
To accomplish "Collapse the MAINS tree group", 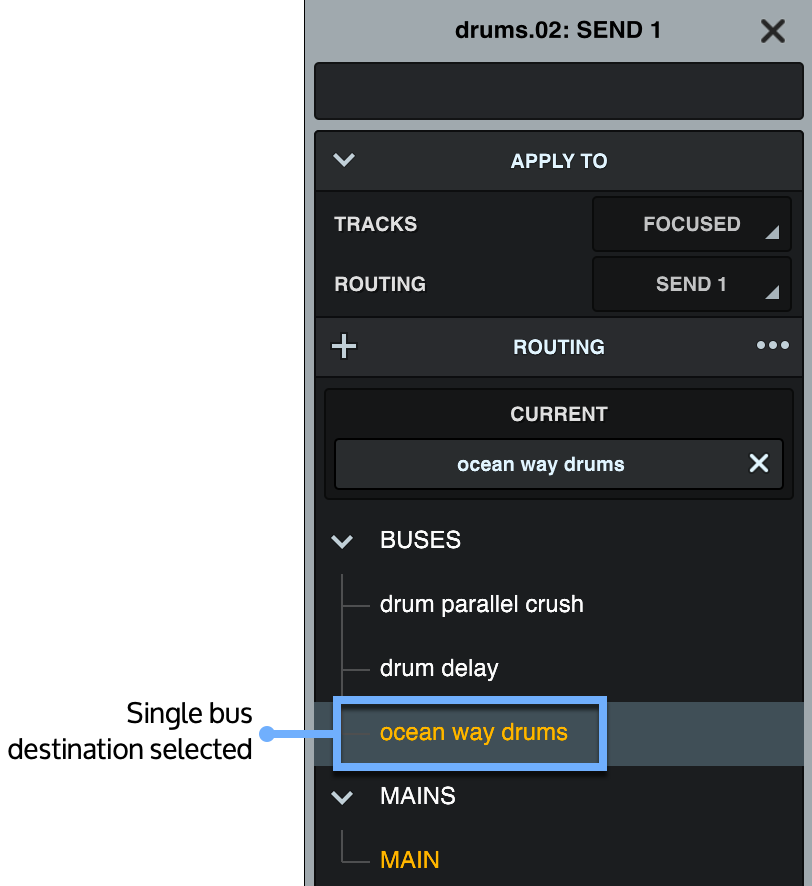I will coord(342,797).
